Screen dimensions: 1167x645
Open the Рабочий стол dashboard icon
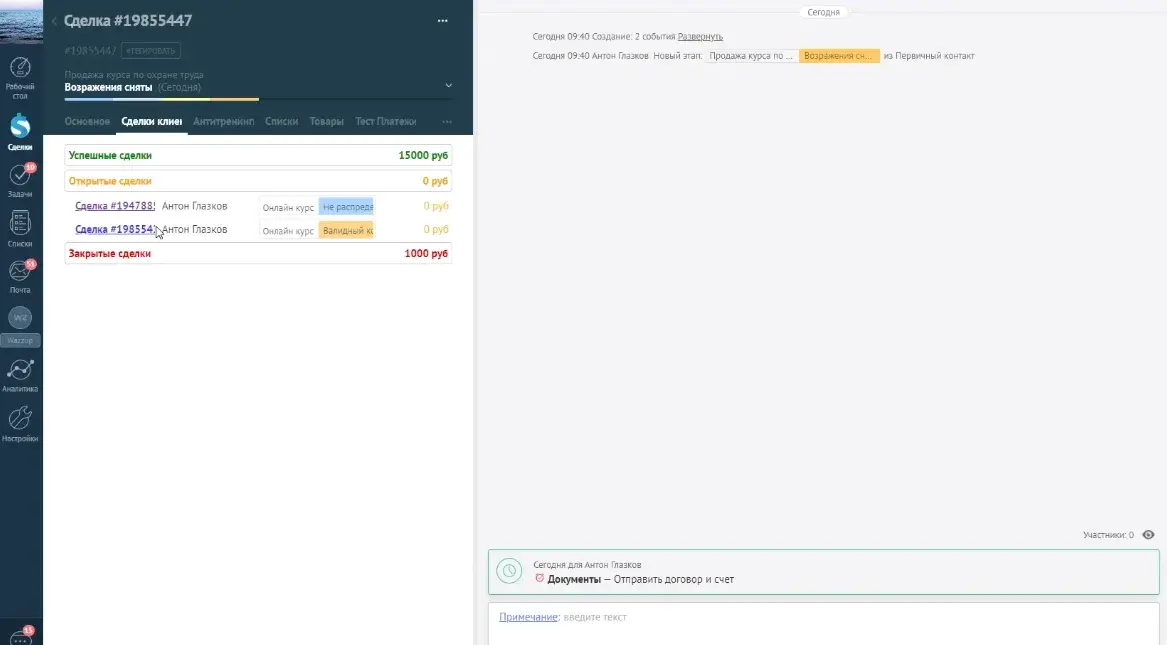click(20, 77)
